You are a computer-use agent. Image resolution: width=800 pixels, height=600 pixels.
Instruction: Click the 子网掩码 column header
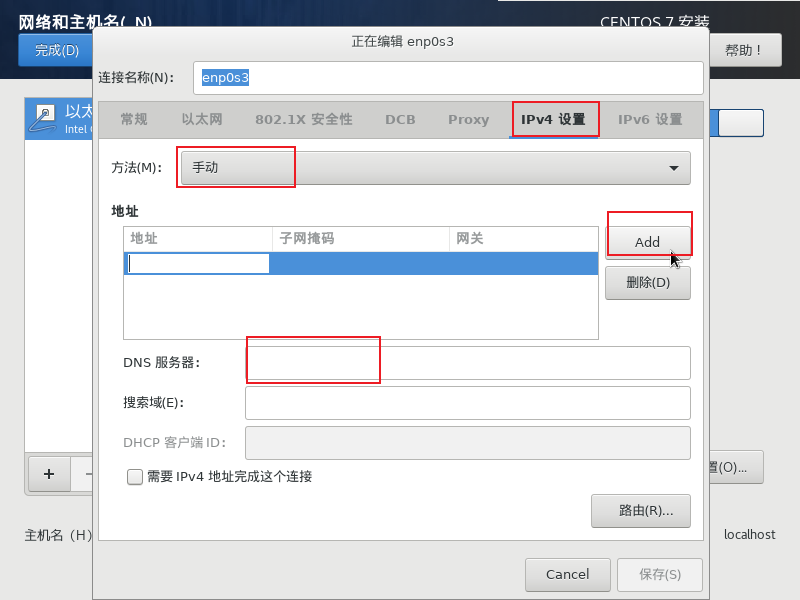[361, 239]
